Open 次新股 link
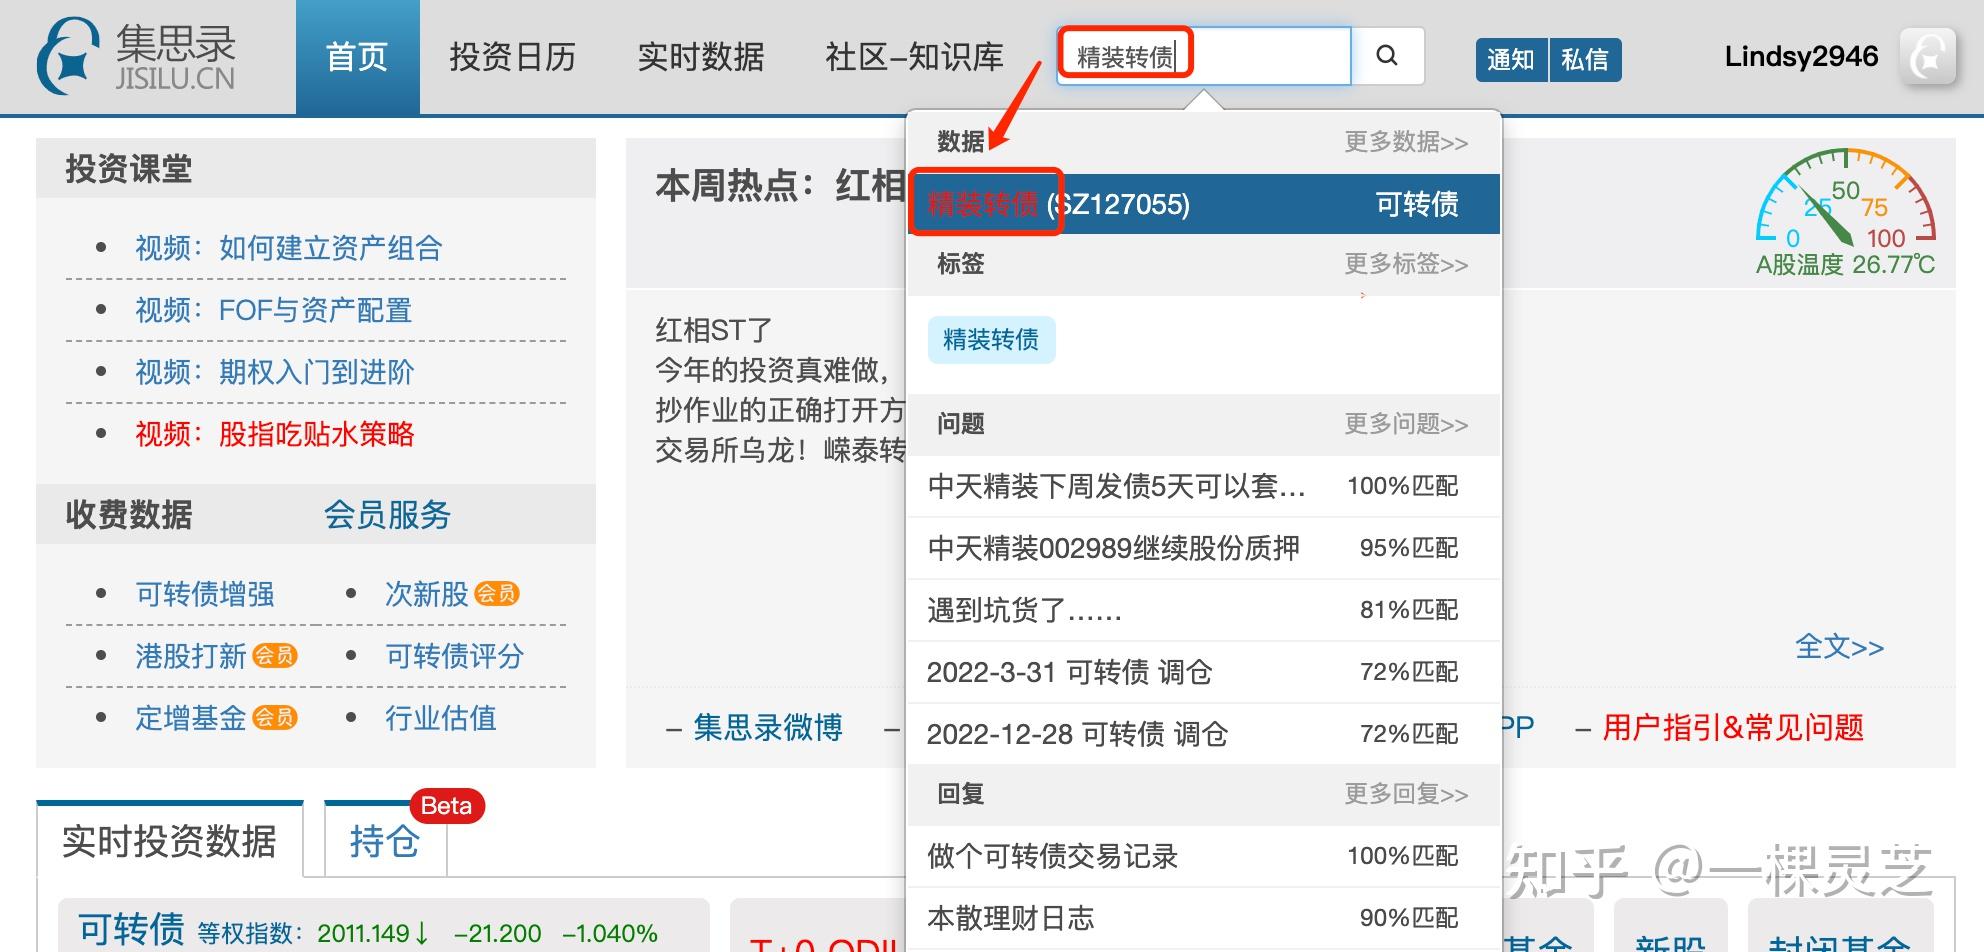 [427, 594]
